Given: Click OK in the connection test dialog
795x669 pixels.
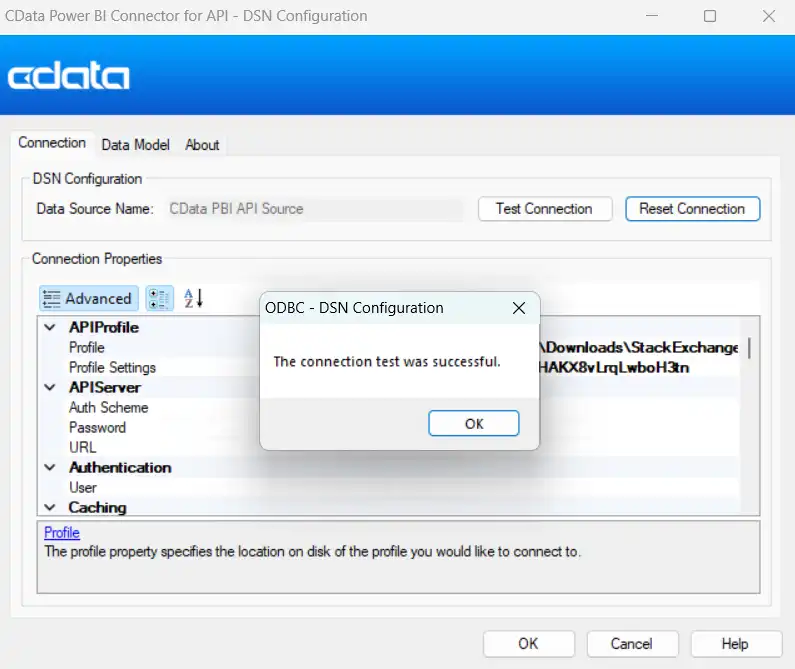Looking at the screenshot, I should pyautogui.click(x=474, y=424).
